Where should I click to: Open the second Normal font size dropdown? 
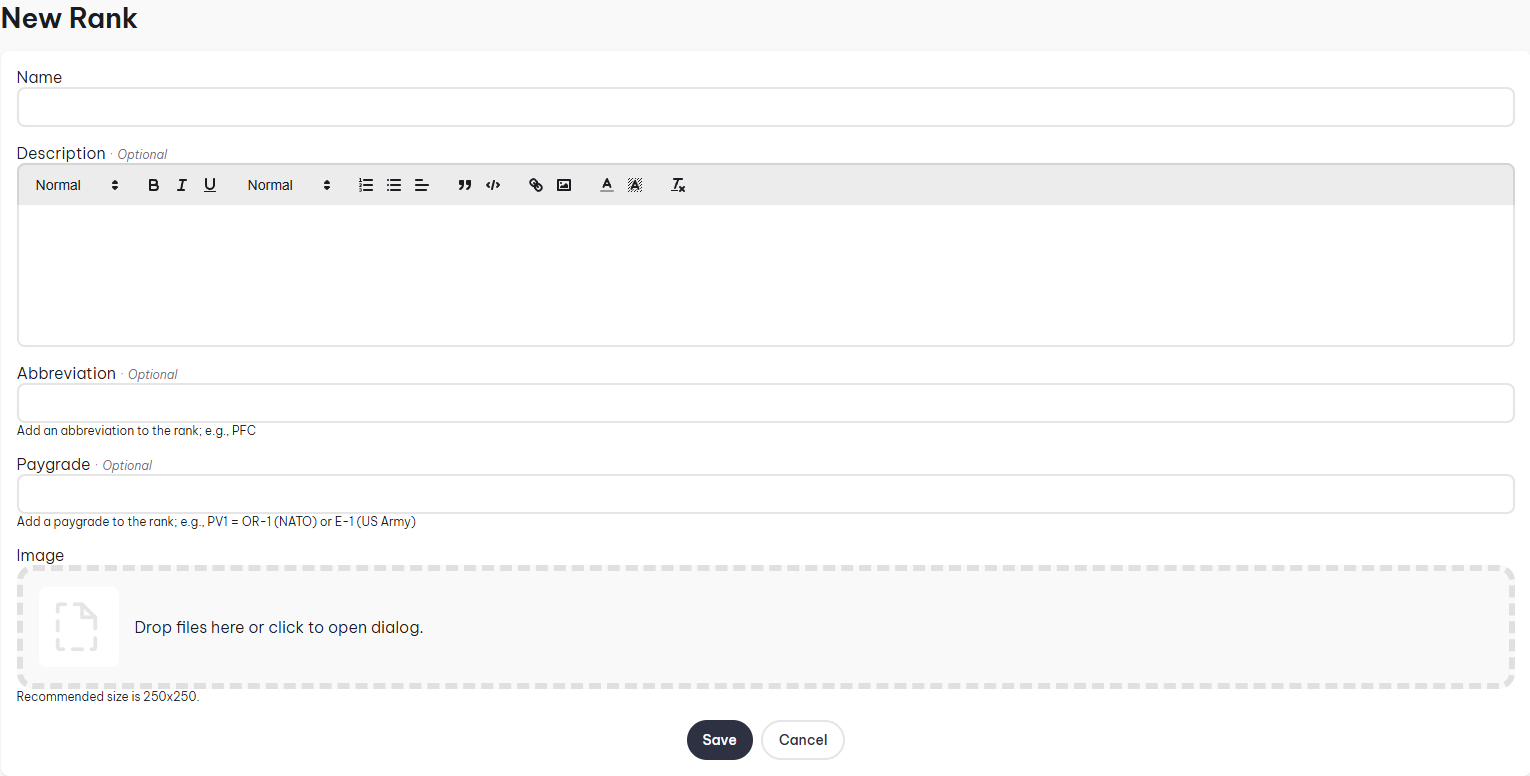pyautogui.click(x=289, y=185)
